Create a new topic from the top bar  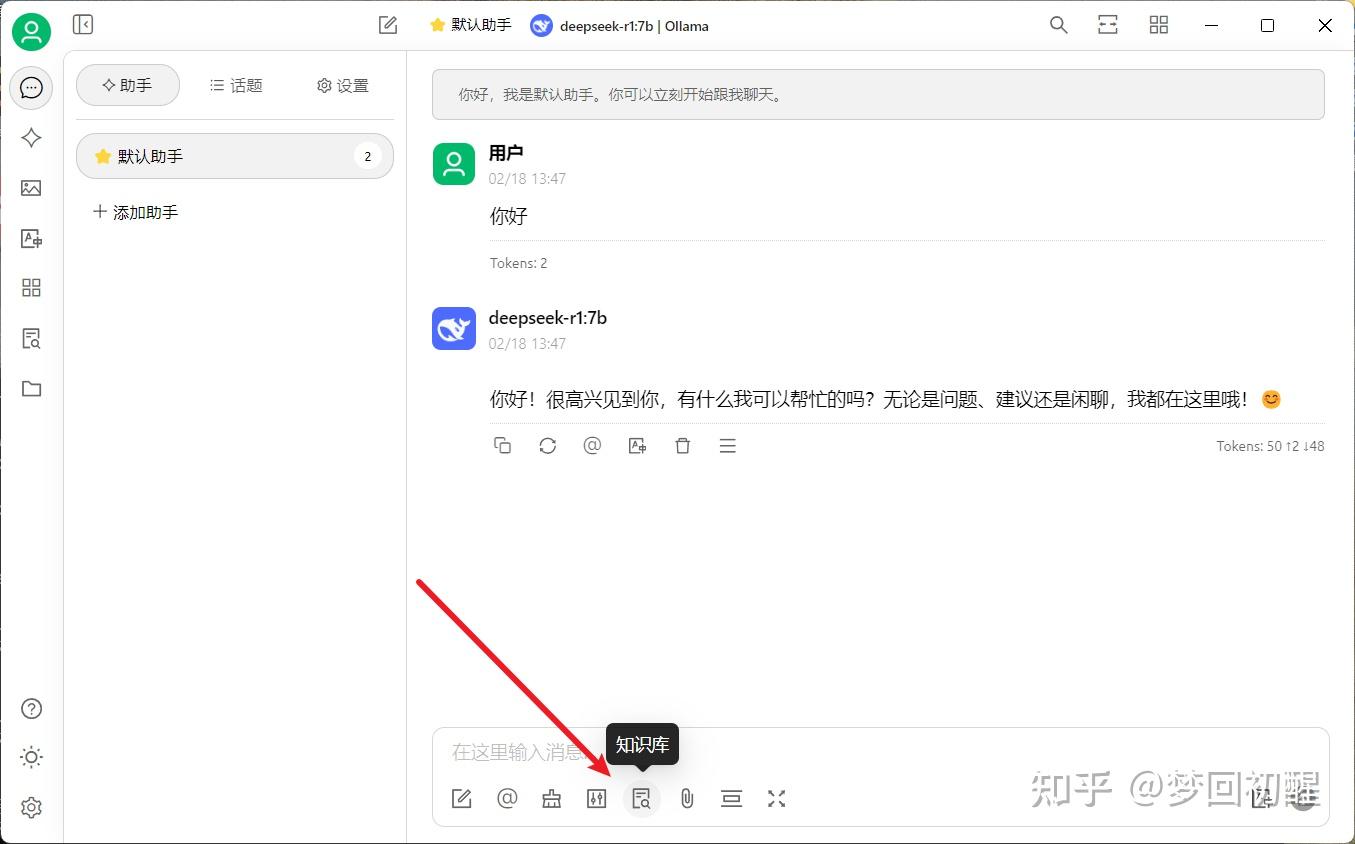click(x=388, y=25)
